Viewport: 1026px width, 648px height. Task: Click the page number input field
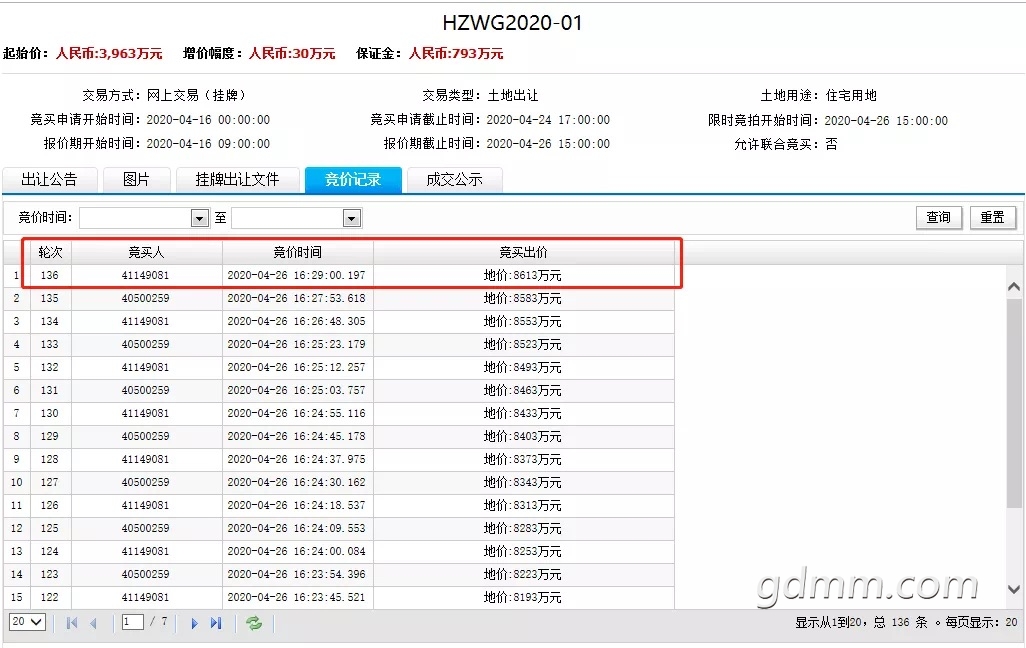tap(133, 622)
